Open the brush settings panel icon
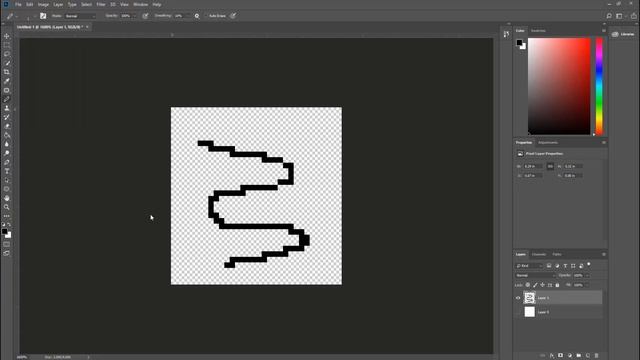The height and width of the screenshot is (360, 640). pos(43,16)
